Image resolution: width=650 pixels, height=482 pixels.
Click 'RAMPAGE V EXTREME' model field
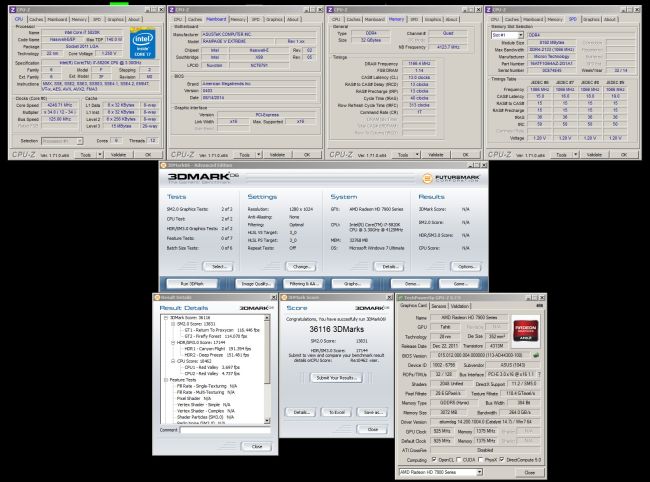point(238,41)
